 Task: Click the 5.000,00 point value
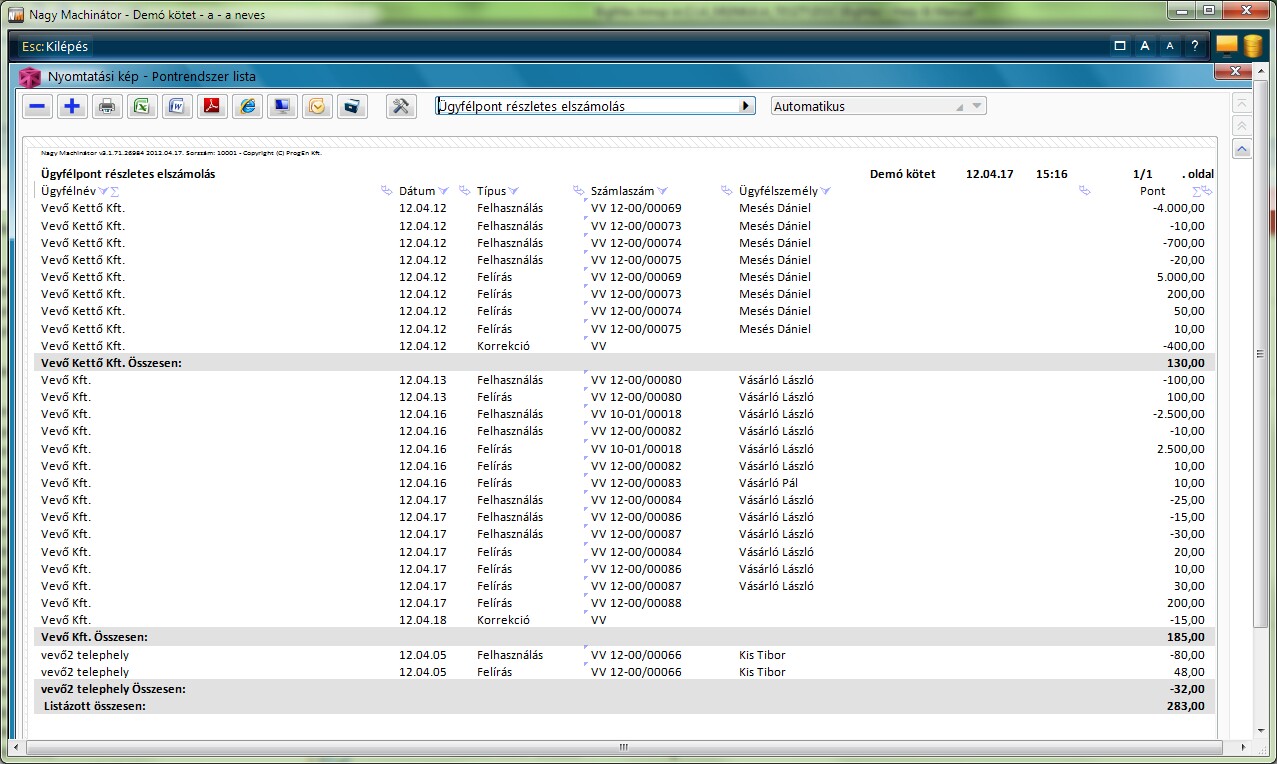(x=1180, y=277)
